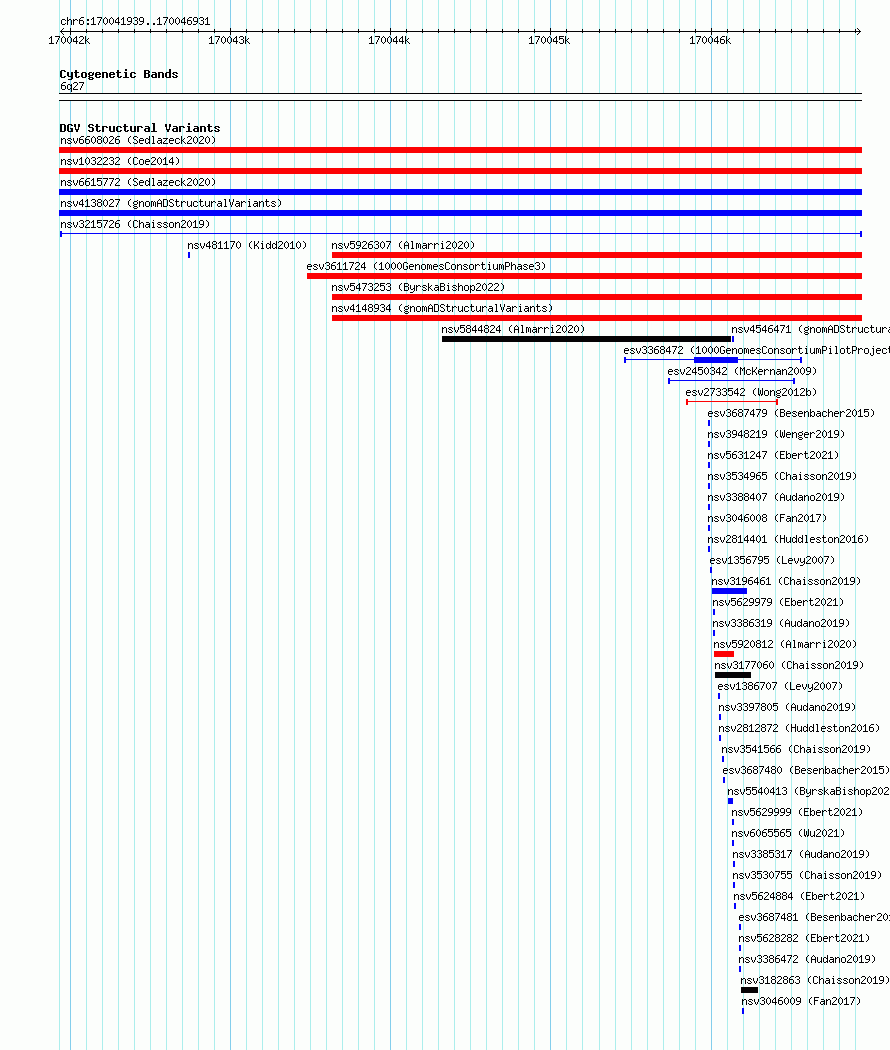Select variant nsv3386319 (Audano2019)
The height and width of the screenshot is (1050, 890).
coord(781,623)
